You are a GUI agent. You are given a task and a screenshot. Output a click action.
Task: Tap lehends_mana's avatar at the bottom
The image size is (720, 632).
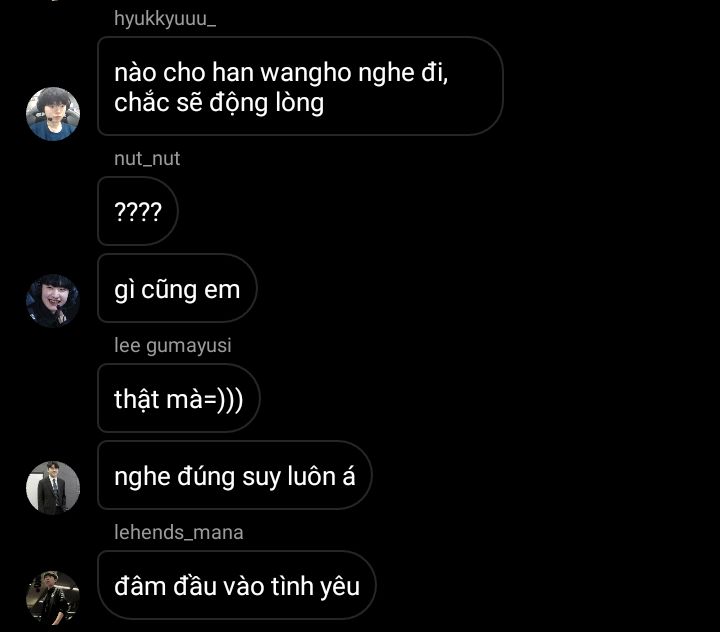[x=53, y=598]
